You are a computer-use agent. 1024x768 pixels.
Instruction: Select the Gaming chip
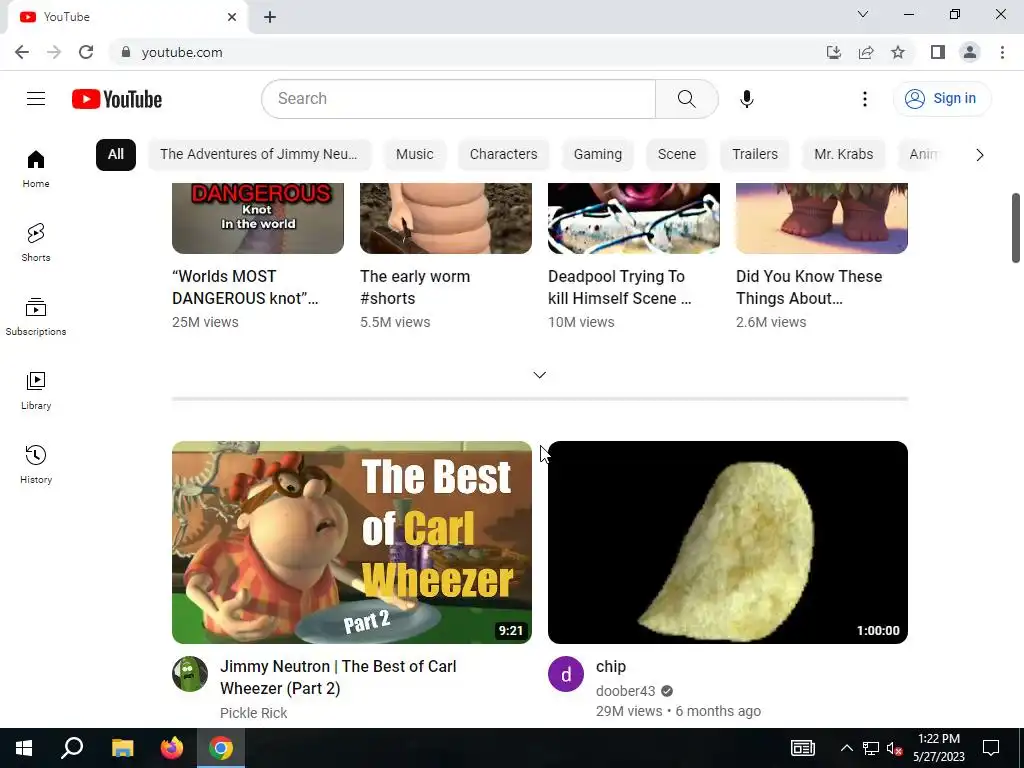tap(598, 155)
